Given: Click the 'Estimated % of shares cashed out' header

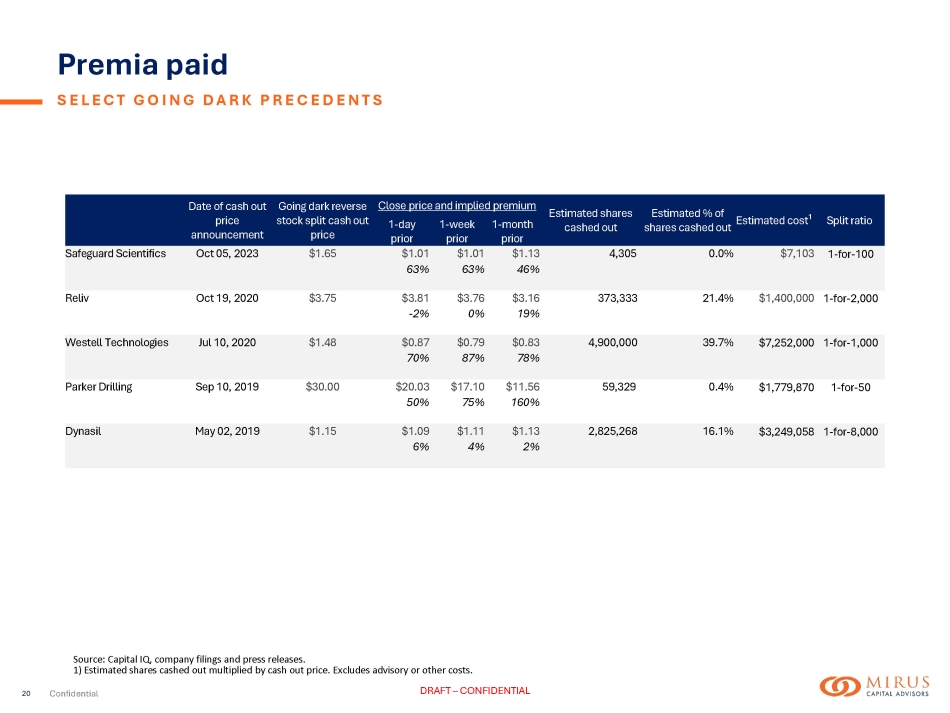Looking at the screenshot, I should 687,221.
